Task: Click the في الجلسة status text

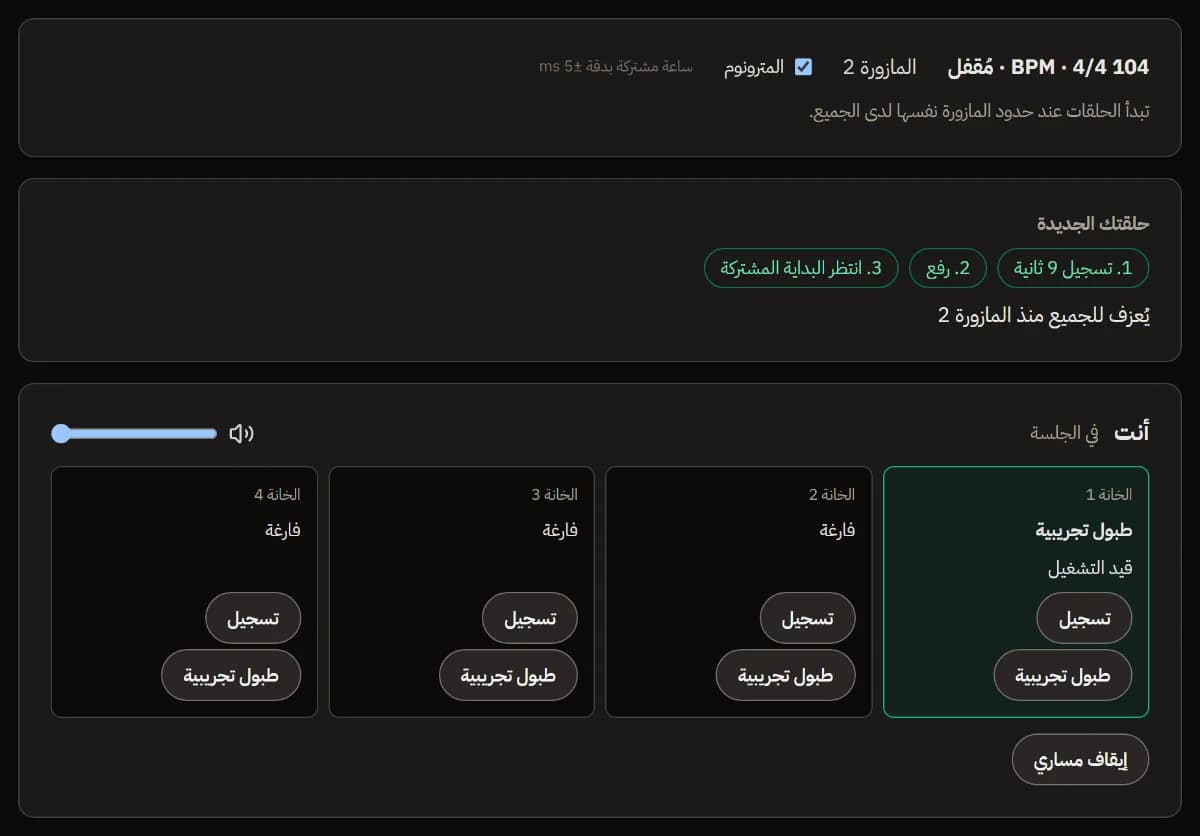Action: [x=1064, y=433]
